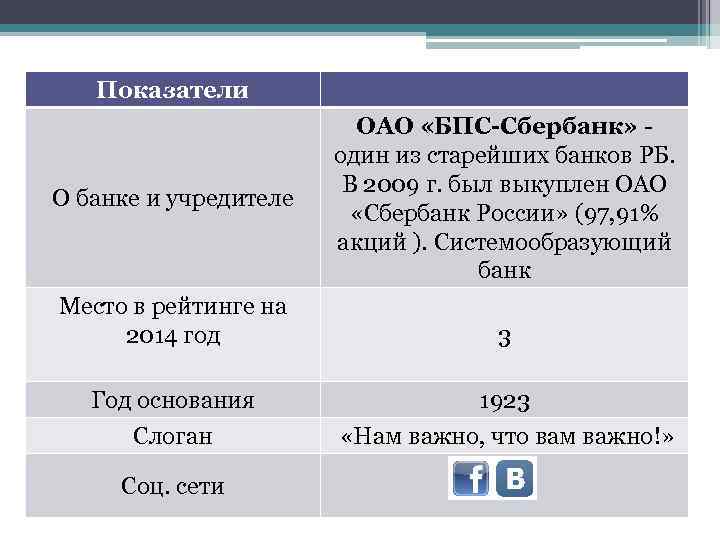Select the rating value '3'

(x=504, y=339)
